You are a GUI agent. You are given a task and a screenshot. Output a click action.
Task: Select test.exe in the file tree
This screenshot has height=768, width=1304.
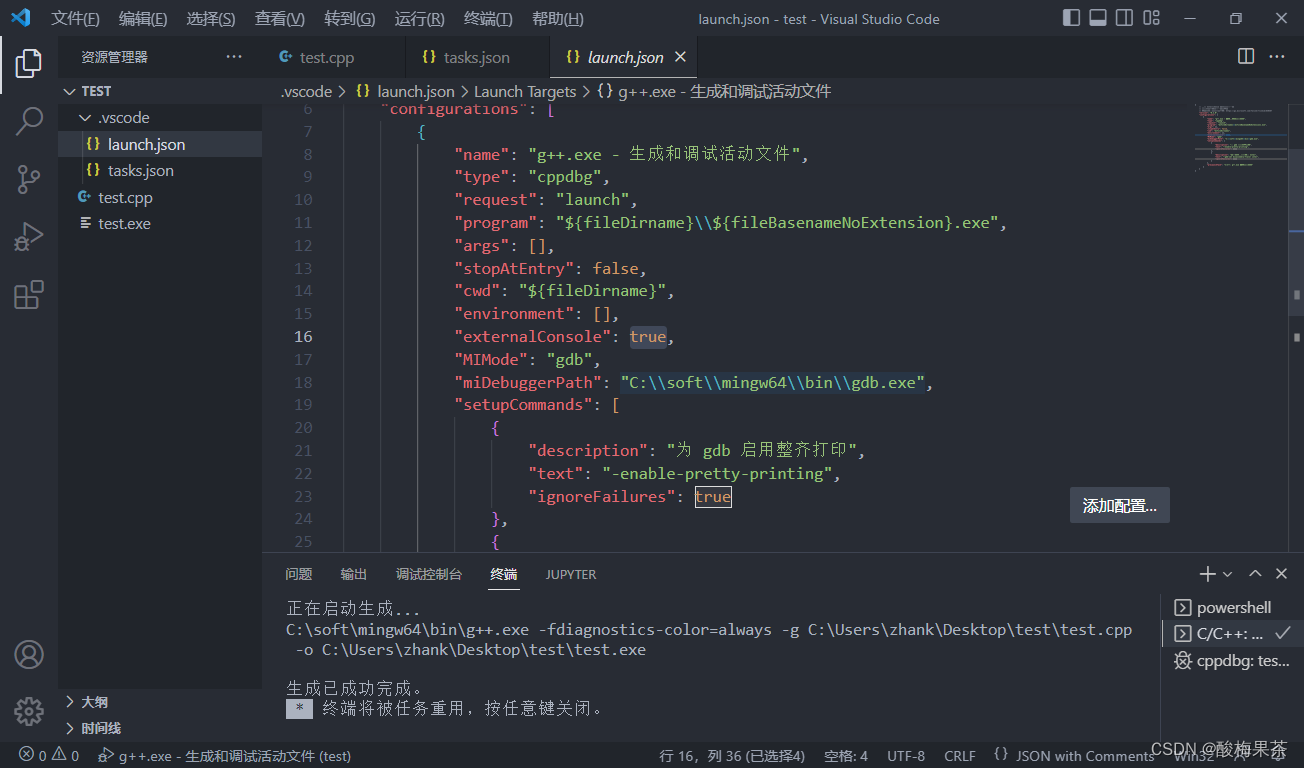click(160, 224)
